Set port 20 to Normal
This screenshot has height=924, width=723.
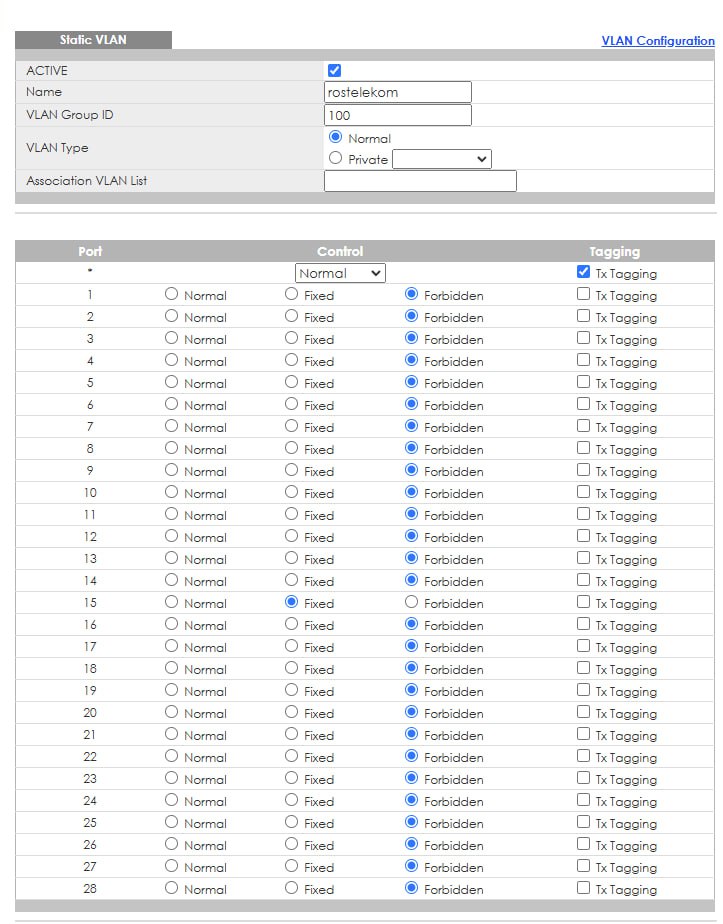pyautogui.click(x=171, y=712)
